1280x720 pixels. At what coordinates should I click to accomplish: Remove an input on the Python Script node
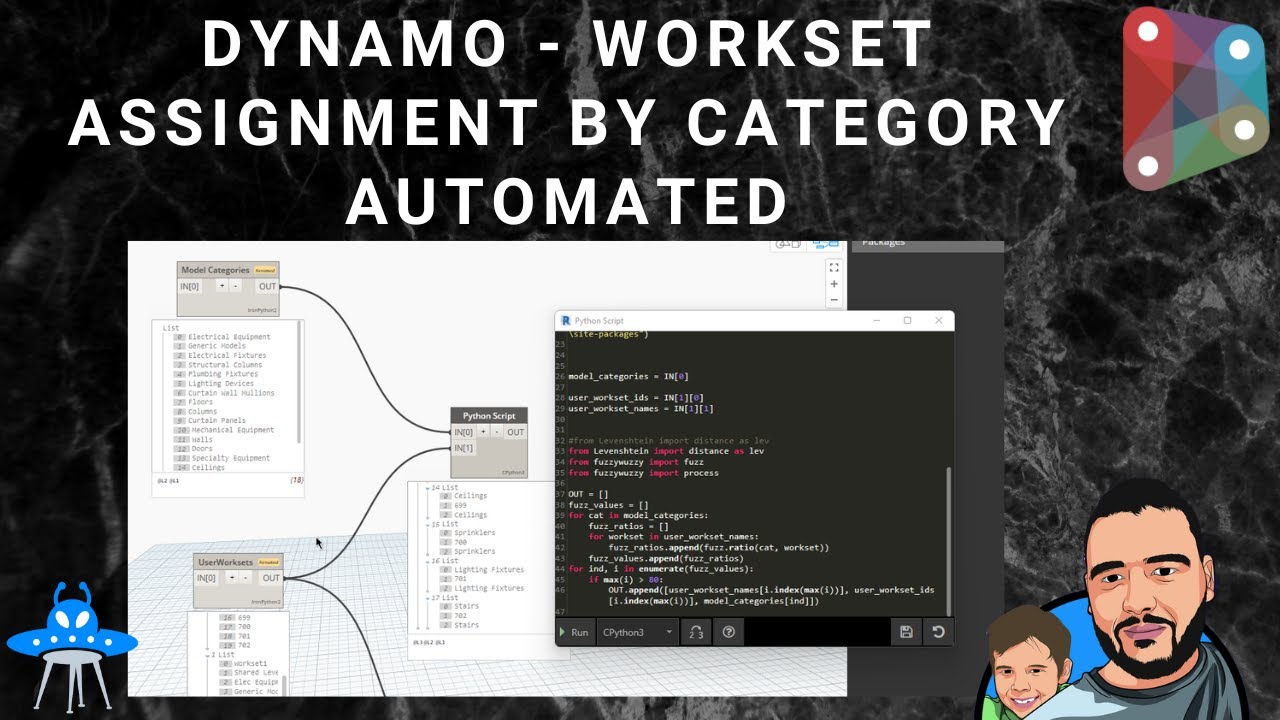click(x=497, y=432)
